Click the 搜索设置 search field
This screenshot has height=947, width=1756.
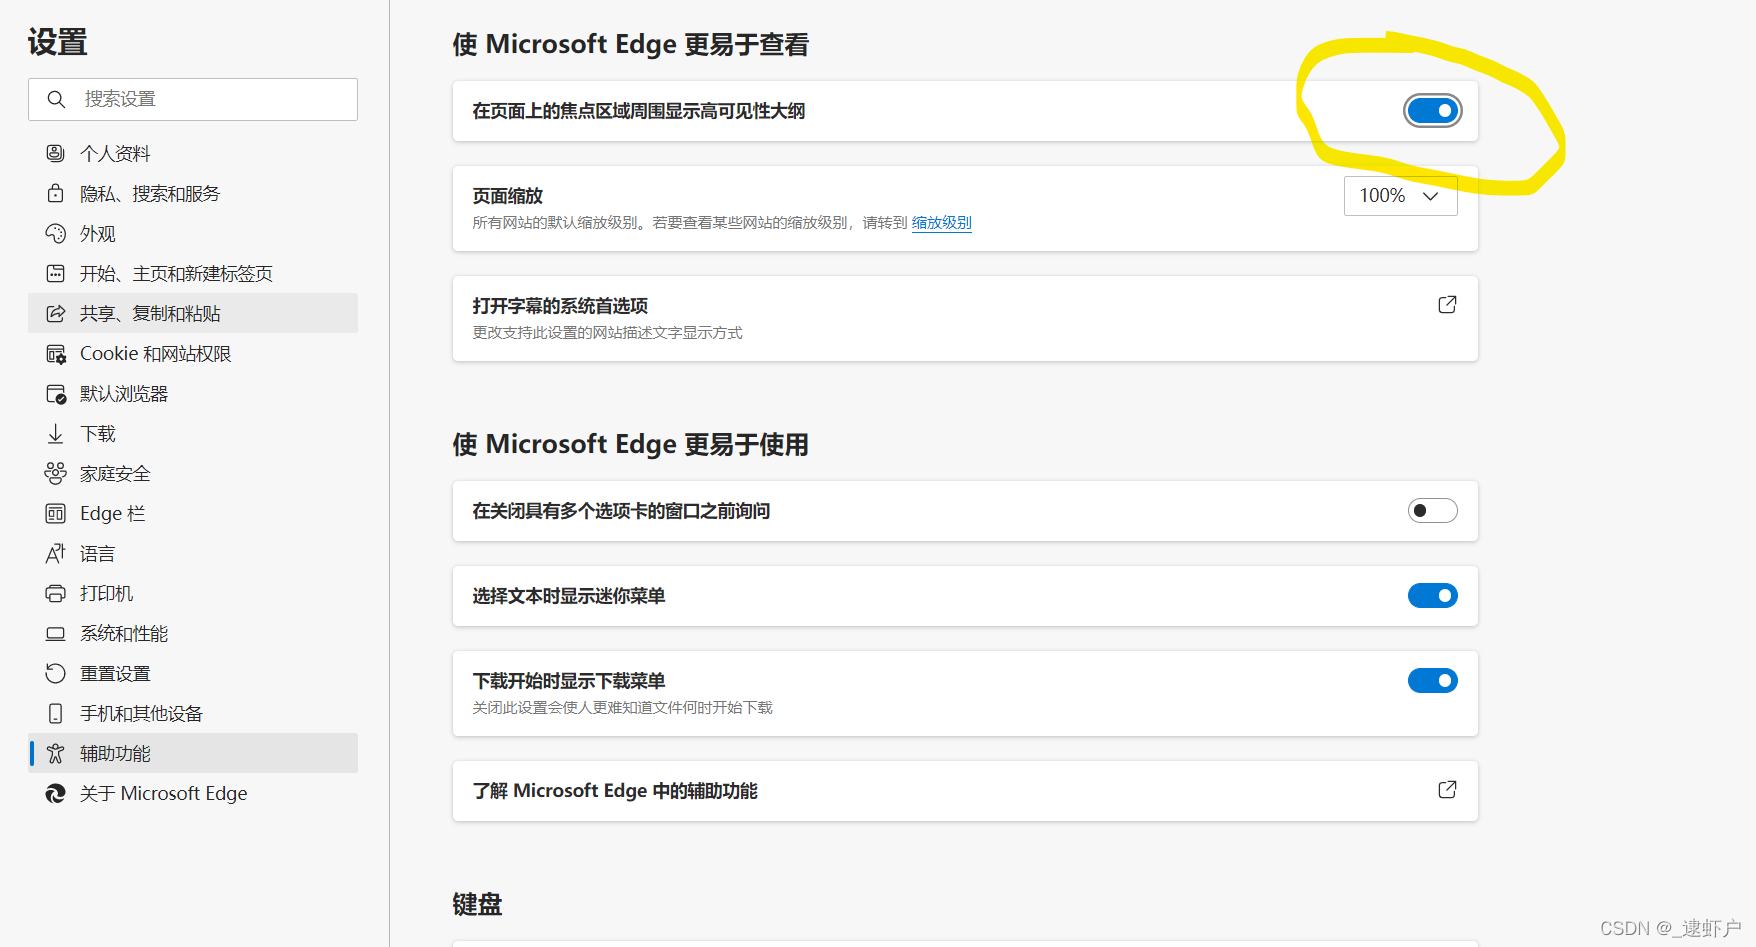point(193,99)
